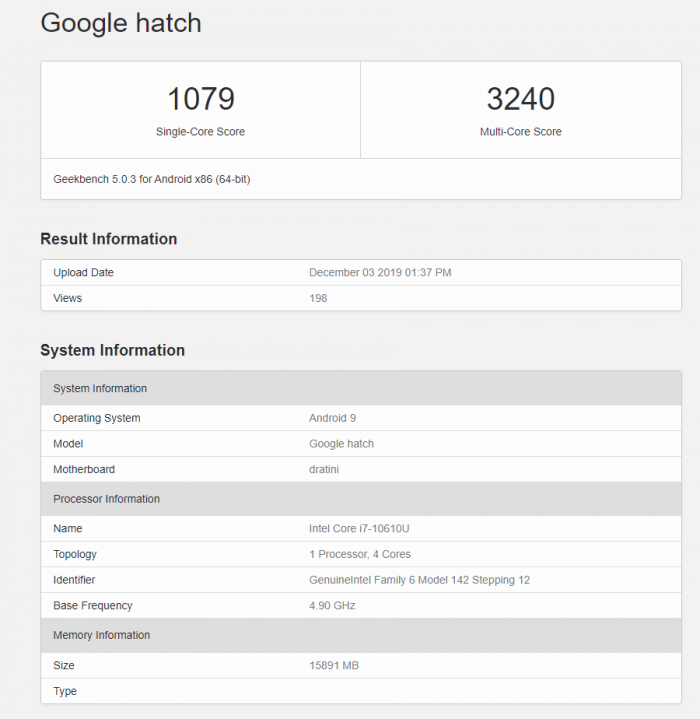Select the single-core score 1079

click(x=200, y=99)
